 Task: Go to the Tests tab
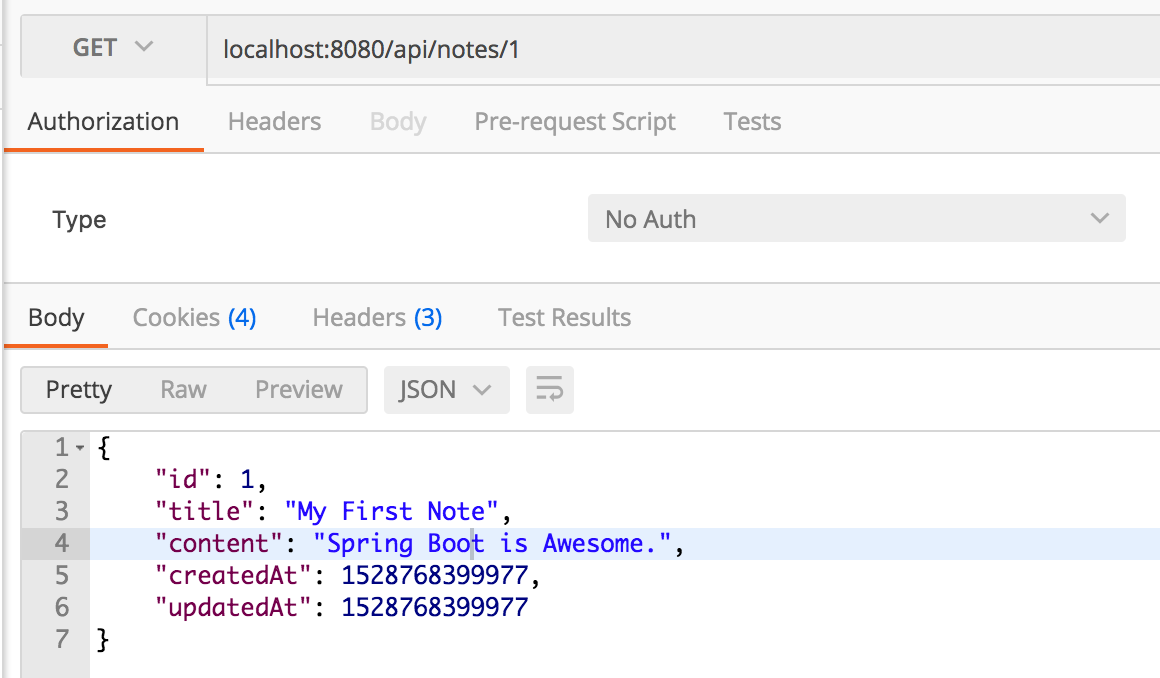[x=752, y=122]
